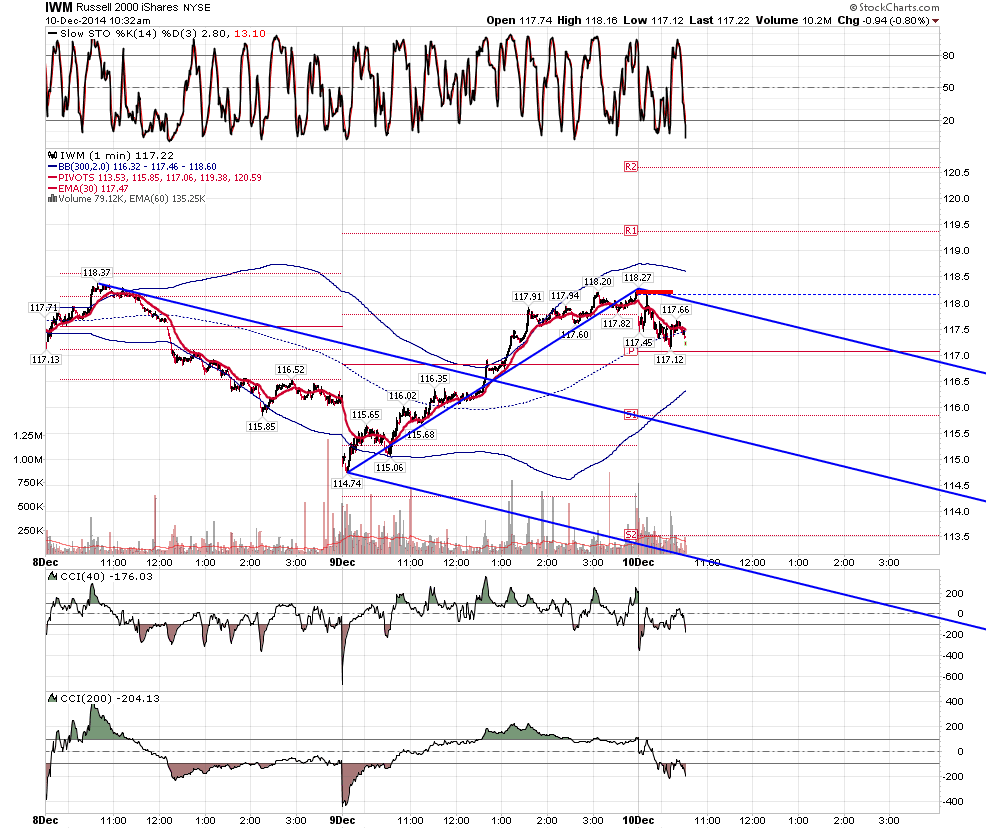Click the 10-Dec-2014 10:32am timestamp

[x=98, y=20]
